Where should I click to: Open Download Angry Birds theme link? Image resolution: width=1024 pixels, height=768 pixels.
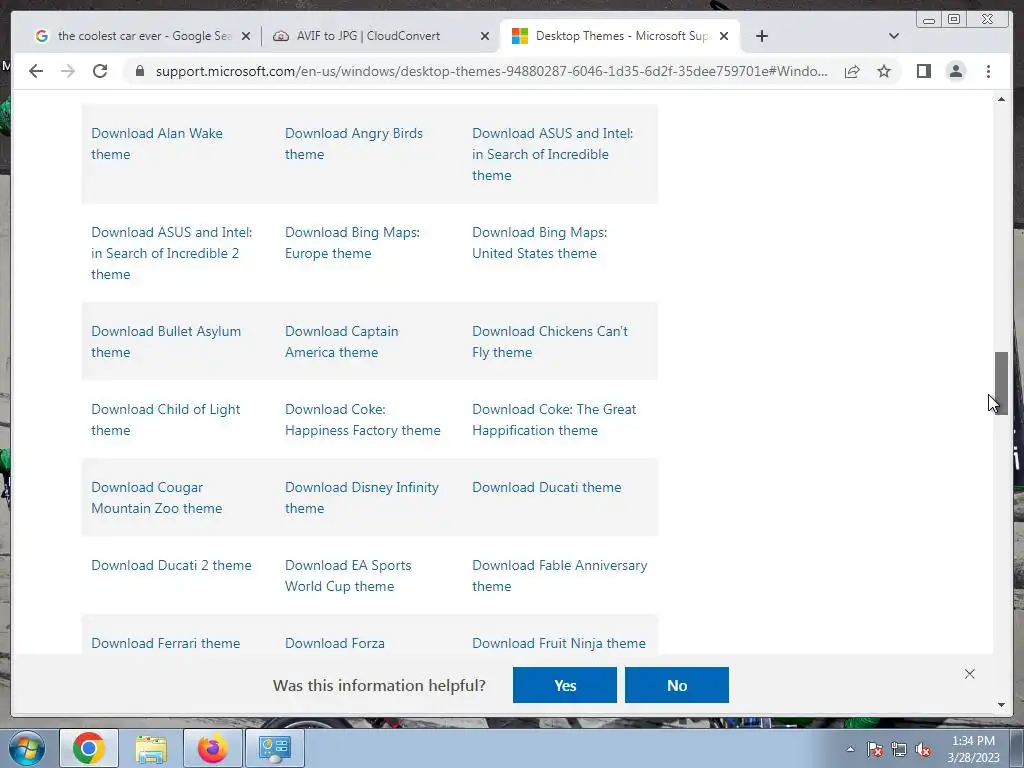pos(353,144)
